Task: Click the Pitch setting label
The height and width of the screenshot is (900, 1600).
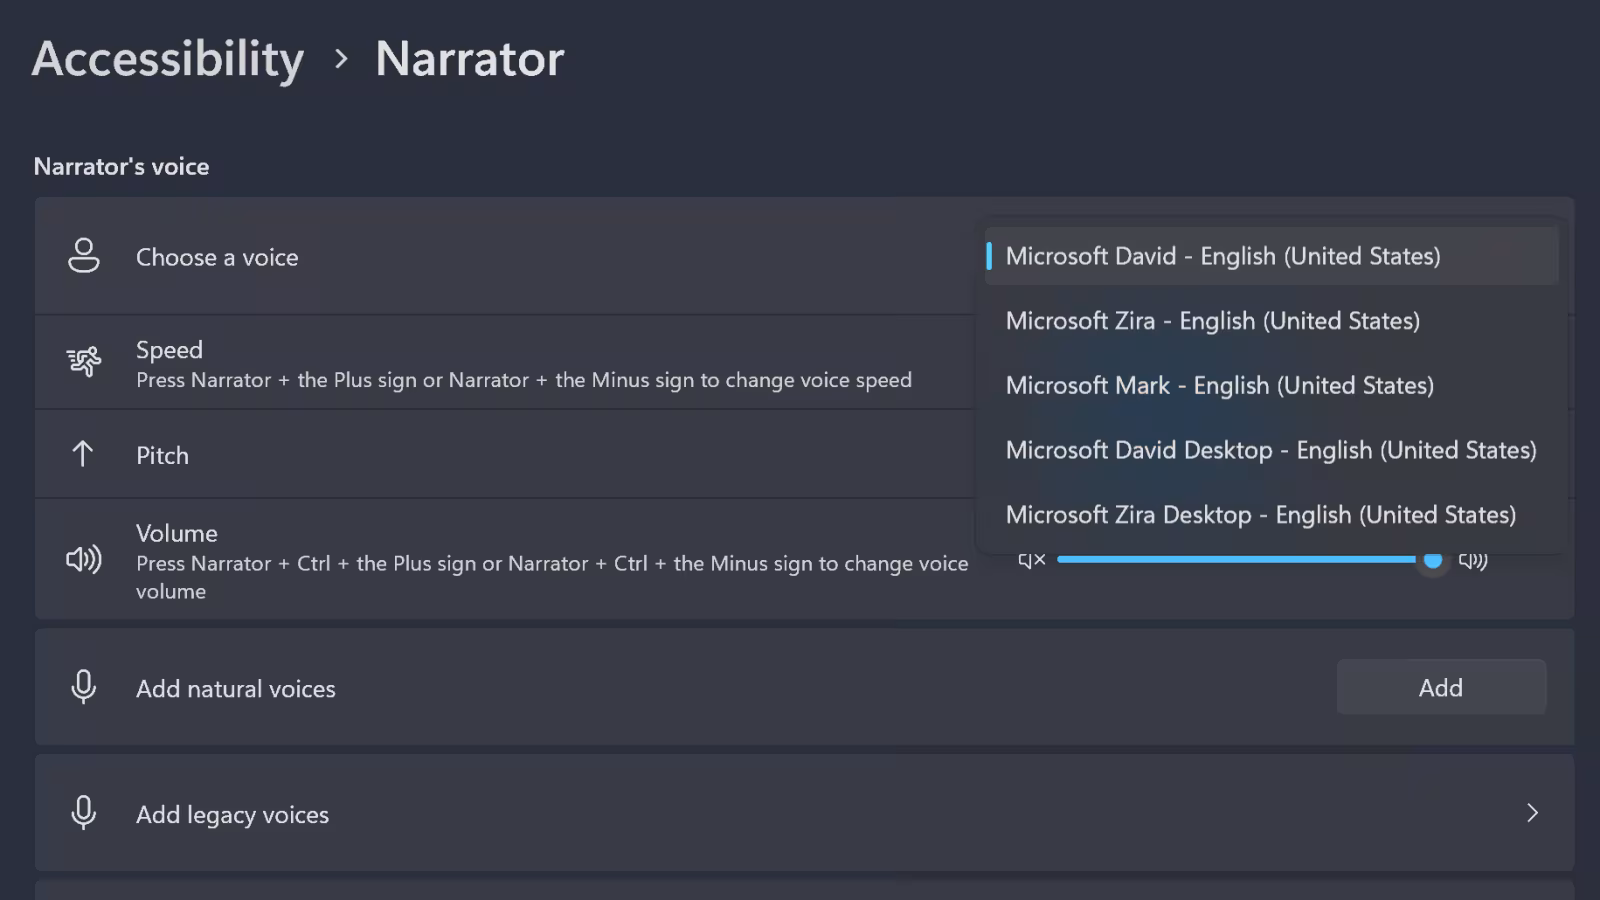Action: coord(162,455)
